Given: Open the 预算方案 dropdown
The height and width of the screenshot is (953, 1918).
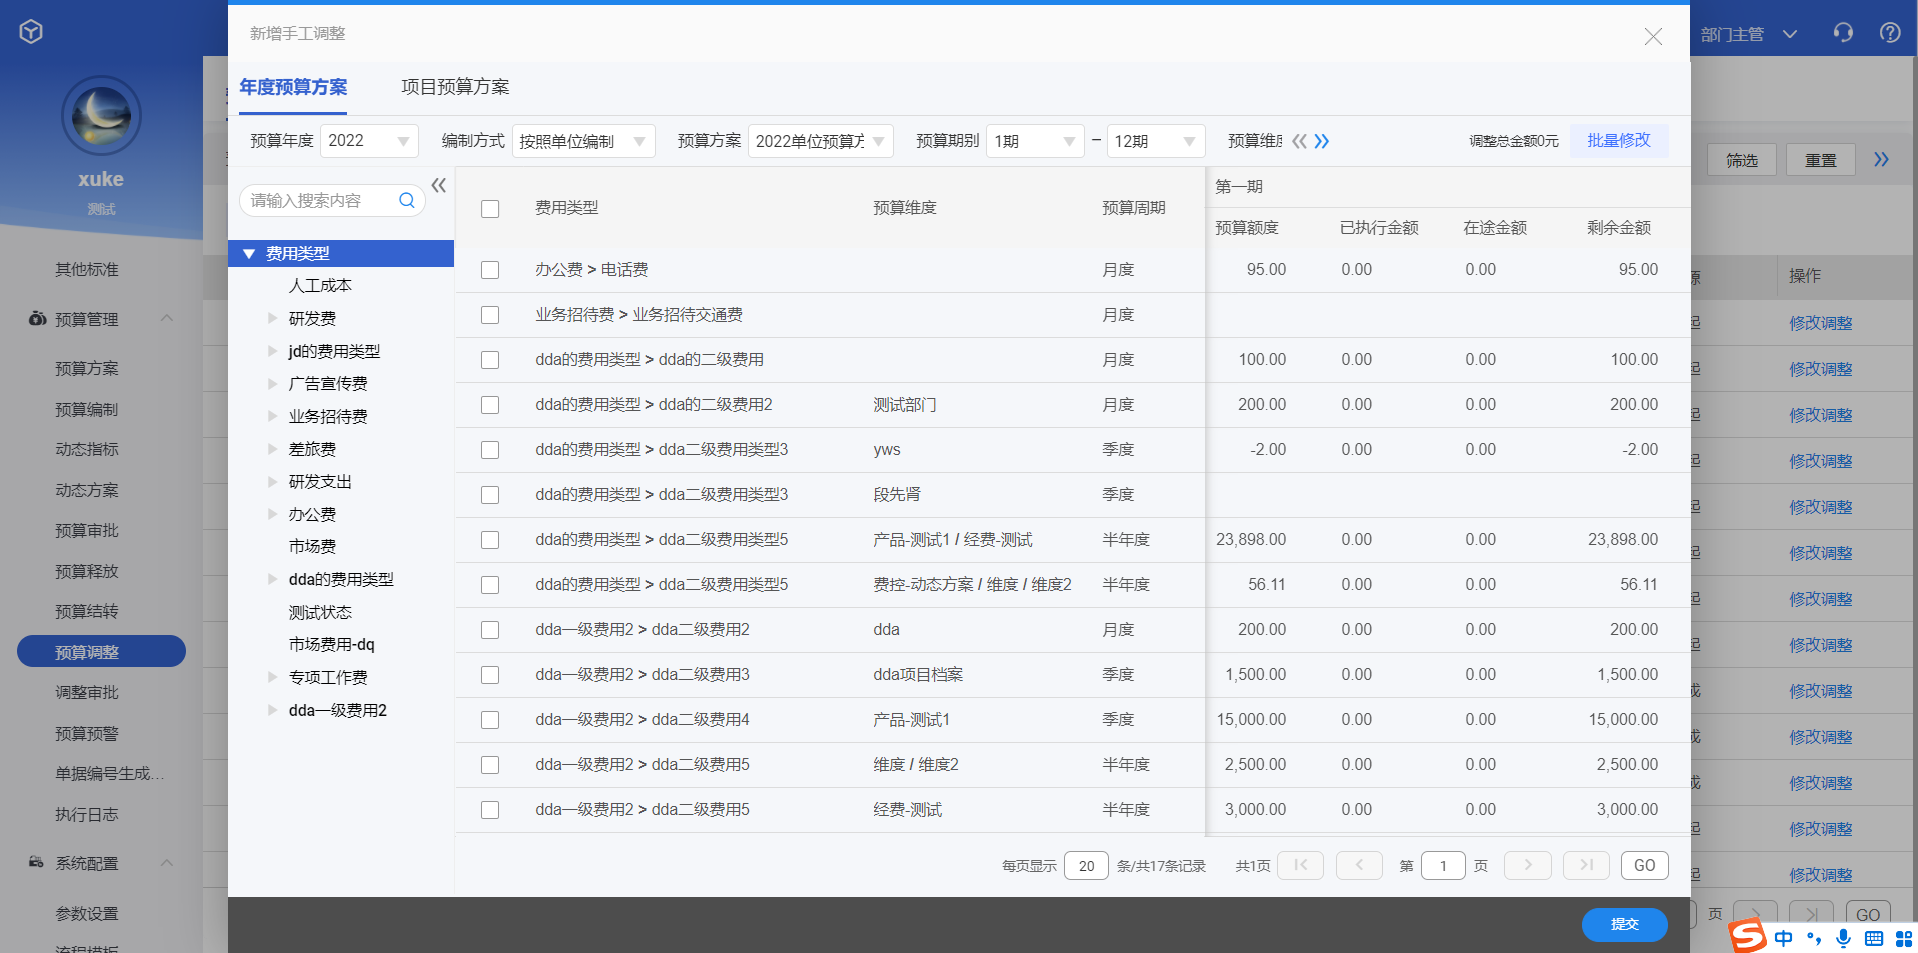Looking at the screenshot, I should 821,141.
